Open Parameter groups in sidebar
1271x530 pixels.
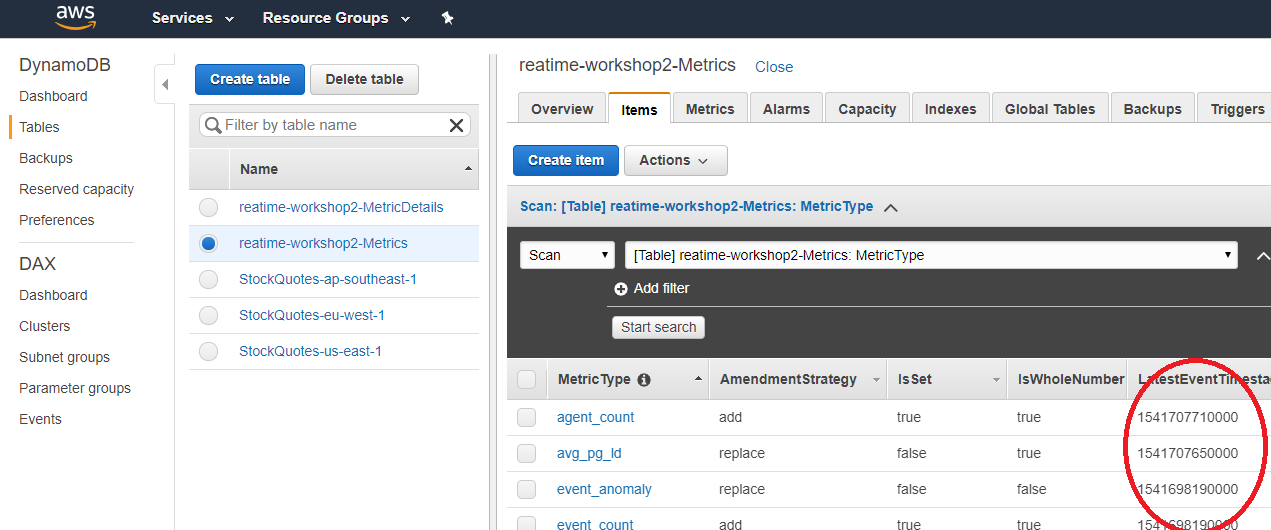(75, 388)
